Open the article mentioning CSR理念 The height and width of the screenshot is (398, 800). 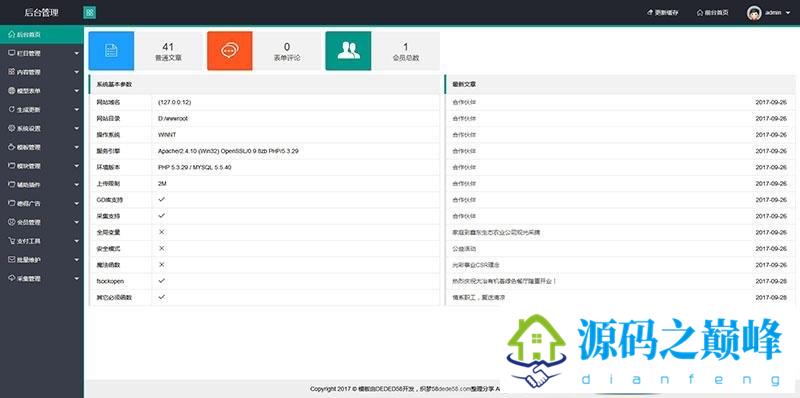click(x=476, y=265)
